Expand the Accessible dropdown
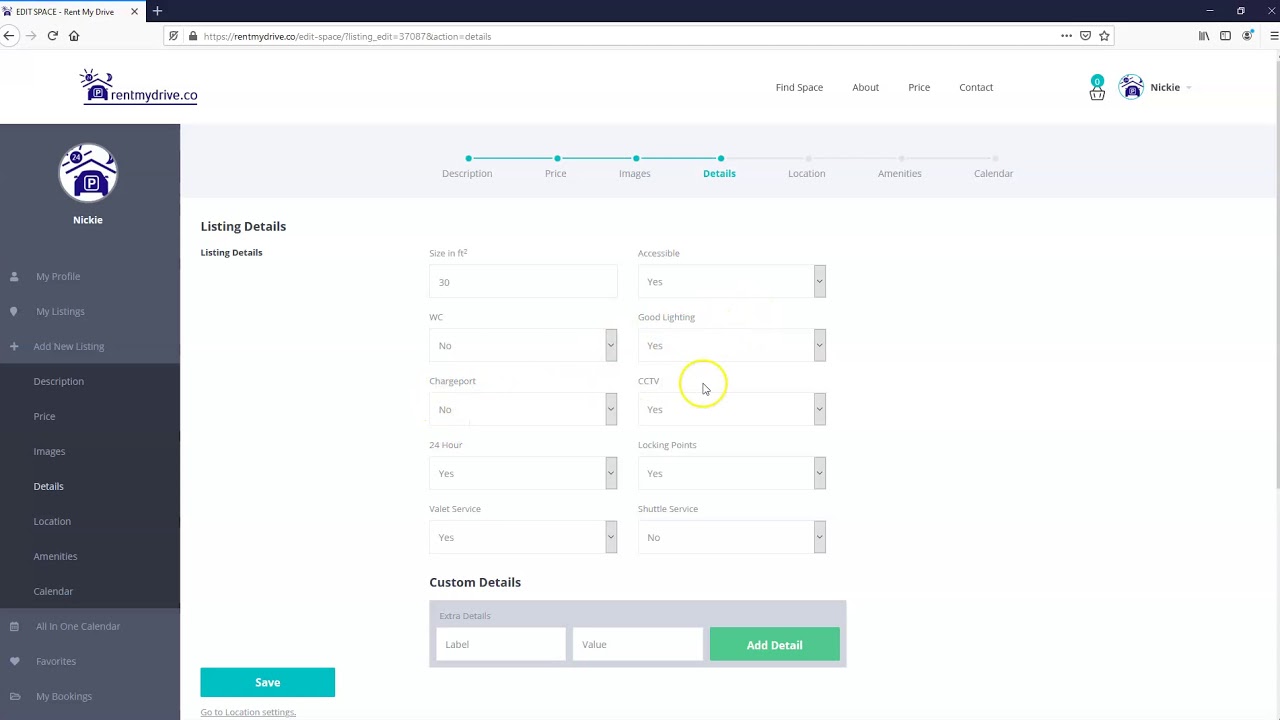1280x720 pixels. coord(731,282)
